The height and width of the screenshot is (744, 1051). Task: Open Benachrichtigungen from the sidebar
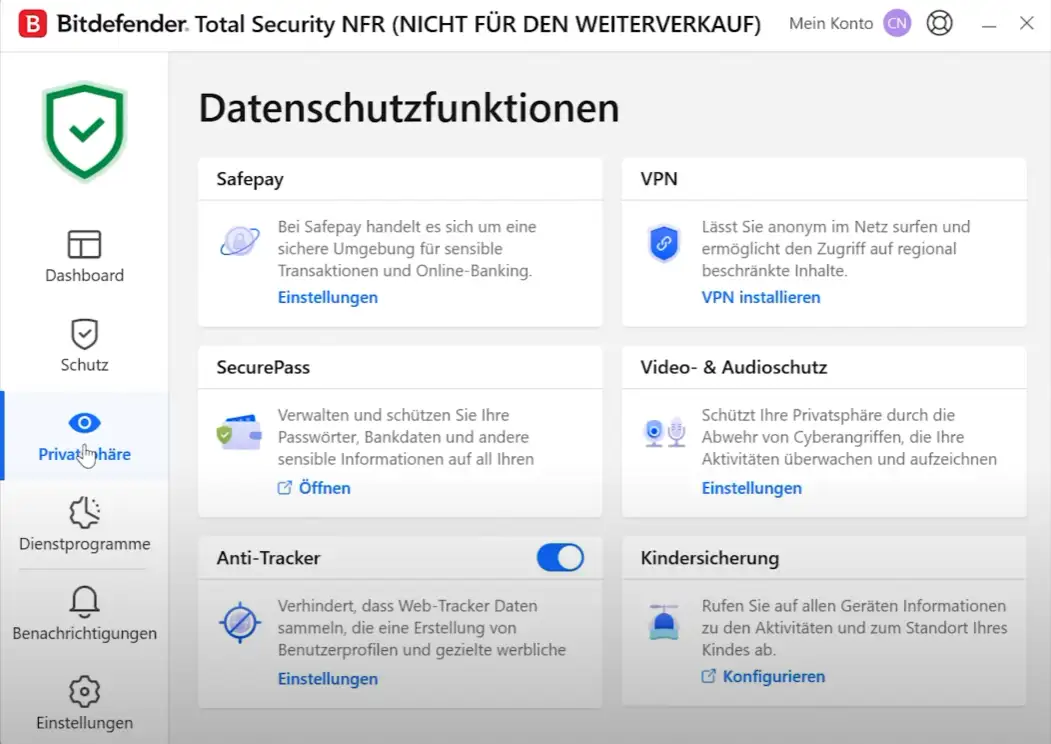pos(84,614)
